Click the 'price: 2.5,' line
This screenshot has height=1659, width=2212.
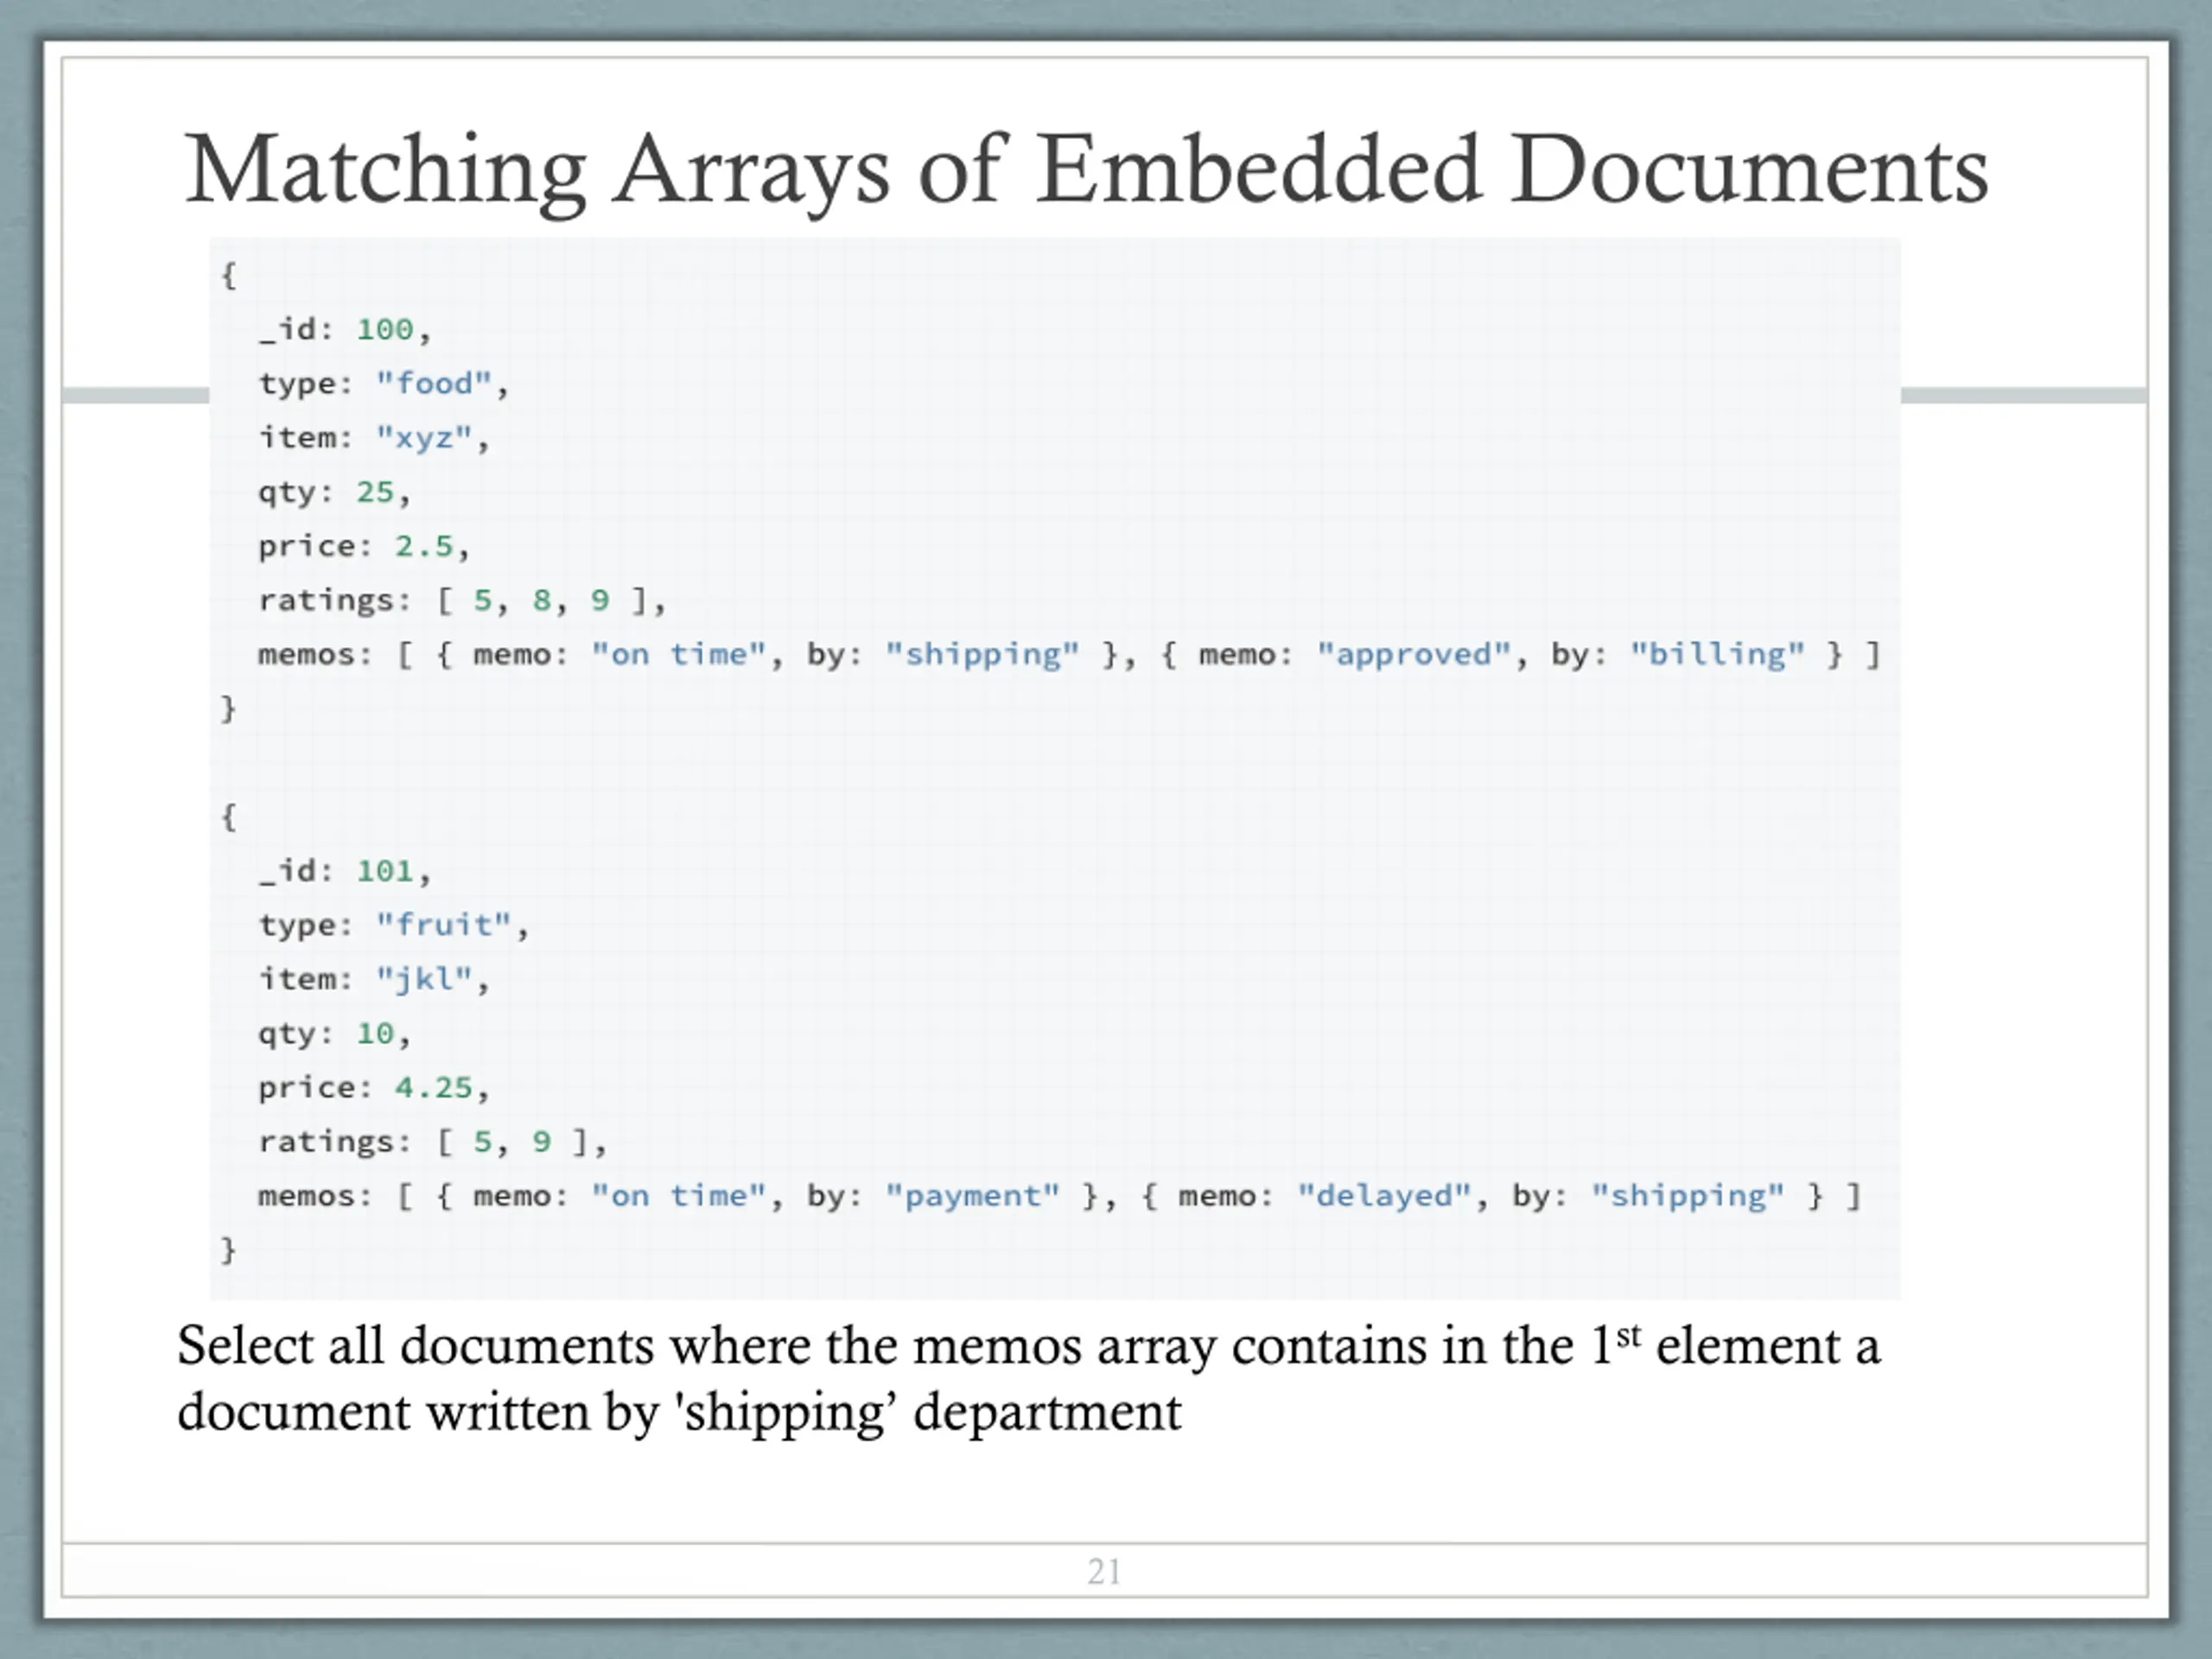pos(363,546)
